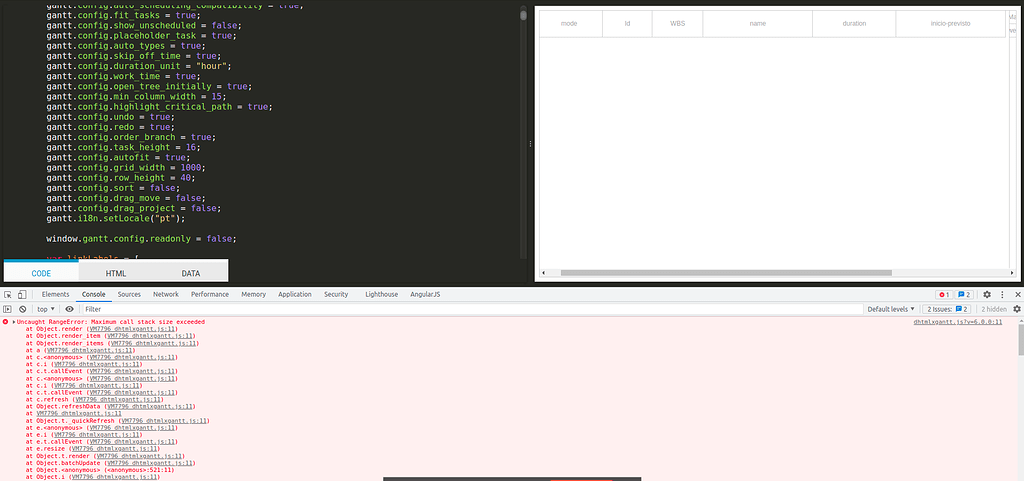The width and height of the screenshot is (1024, 481).
Task: Show the console sidebar icon
Action: point(8,309)
